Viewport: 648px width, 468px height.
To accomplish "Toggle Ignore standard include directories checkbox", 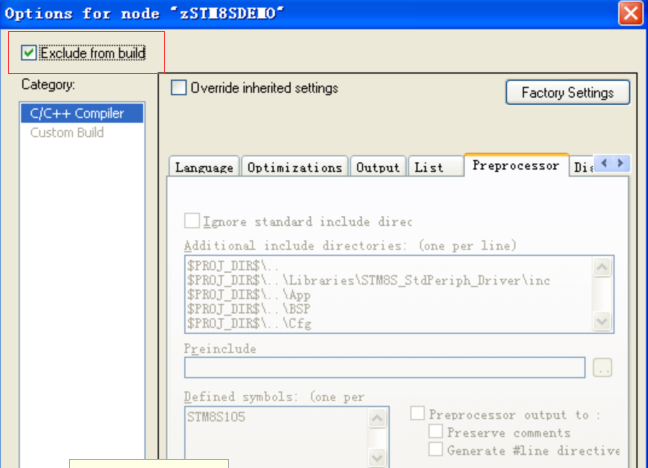I will (x=192, y=222).
